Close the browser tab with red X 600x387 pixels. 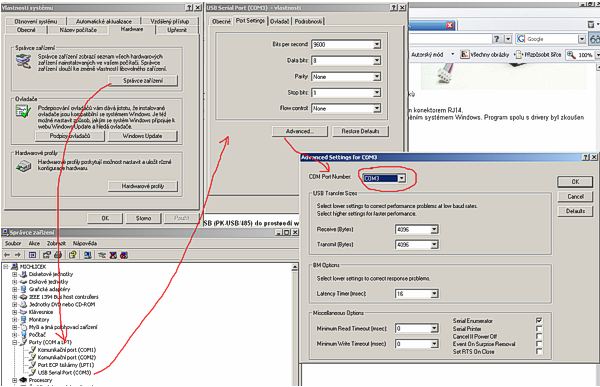click(450, 25)
